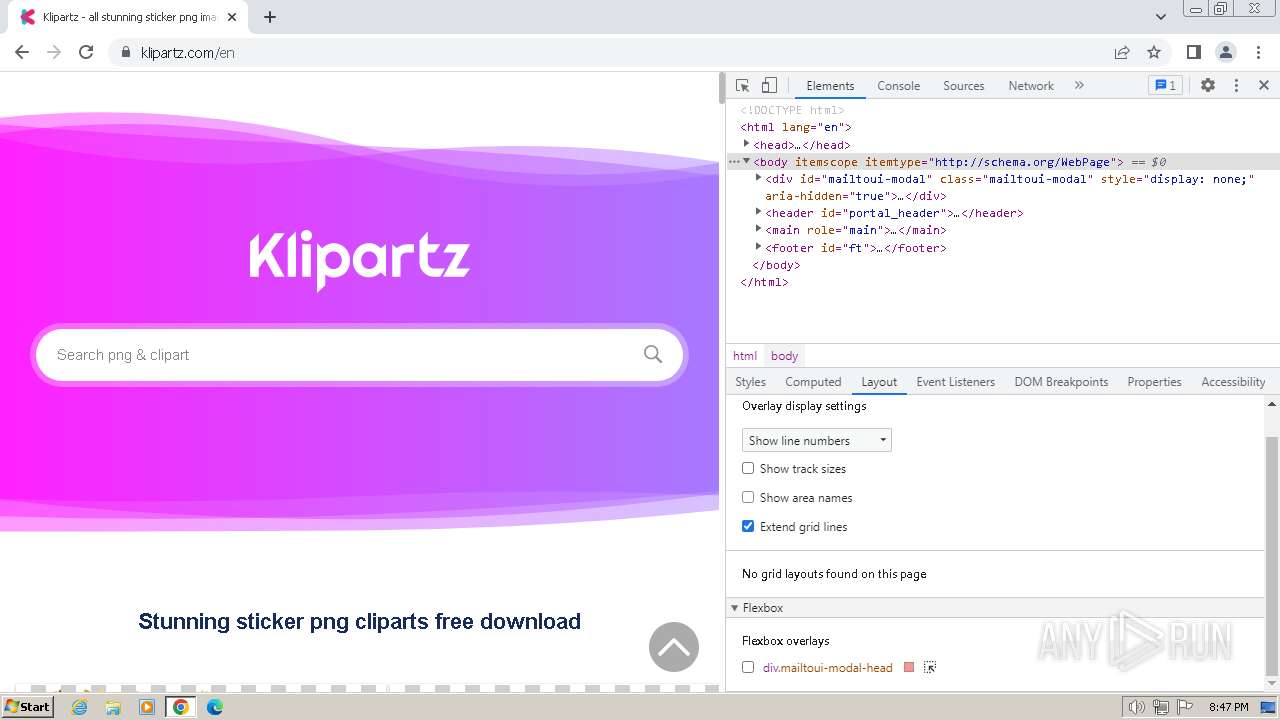Click the flexbox overlay color swatch
The image size is (1280, 720).
click(909, 667)
